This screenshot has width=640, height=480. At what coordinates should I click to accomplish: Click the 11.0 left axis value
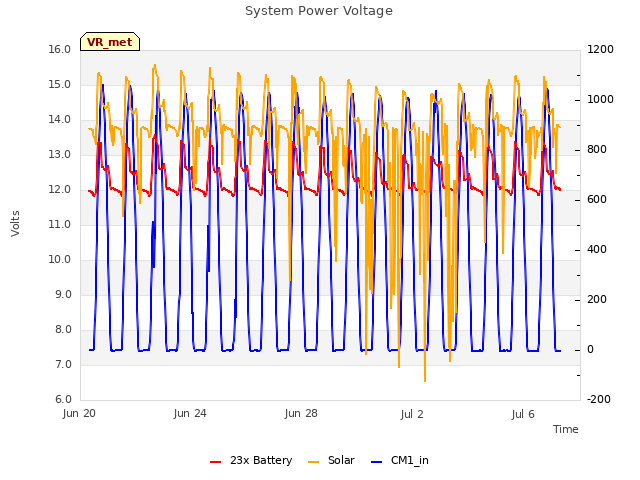pyautogui.click(x=60, y=224)
